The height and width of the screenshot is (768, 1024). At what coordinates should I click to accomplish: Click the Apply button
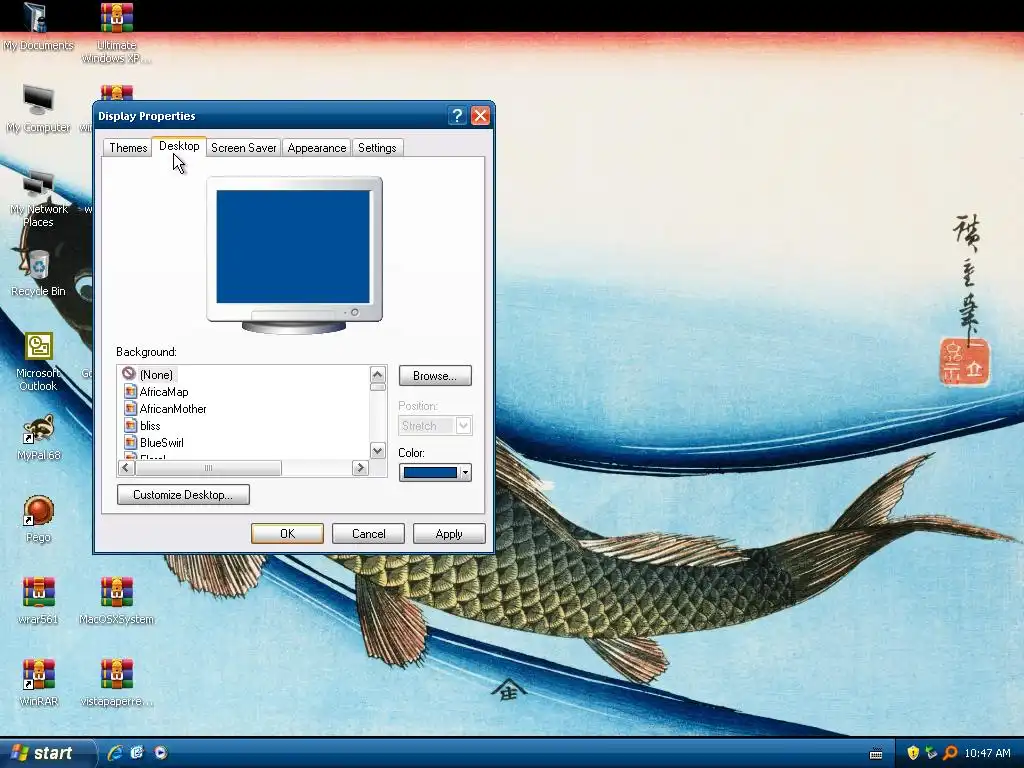(x=449, y=534)
